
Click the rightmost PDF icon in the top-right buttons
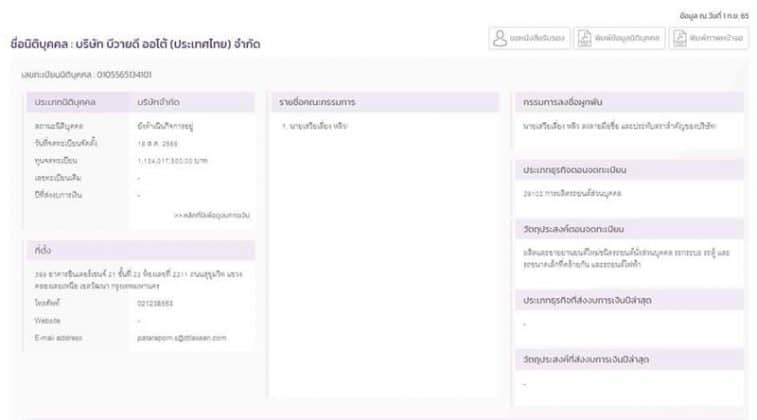(x=680, y=38)
